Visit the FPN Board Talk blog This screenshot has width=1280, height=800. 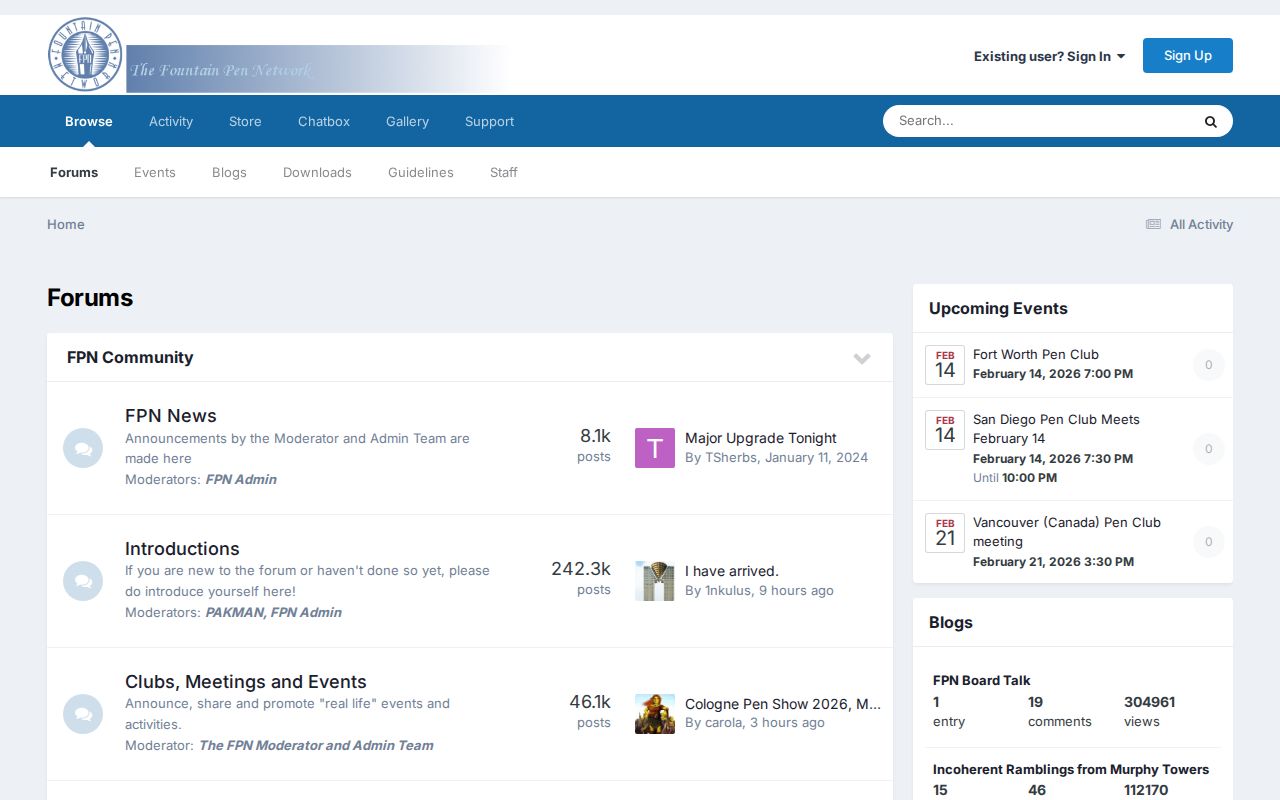pyautogui.click(x=981, y=680)
